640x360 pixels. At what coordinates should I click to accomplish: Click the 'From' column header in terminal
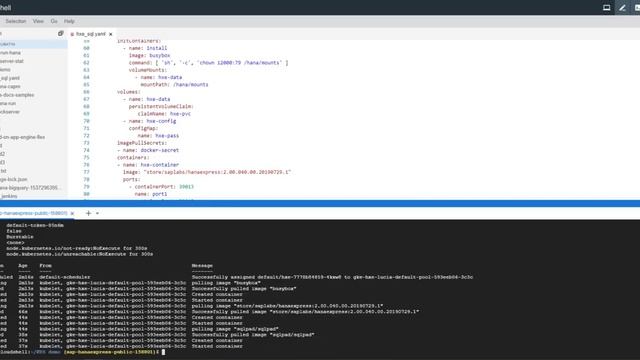coord(45,266)
